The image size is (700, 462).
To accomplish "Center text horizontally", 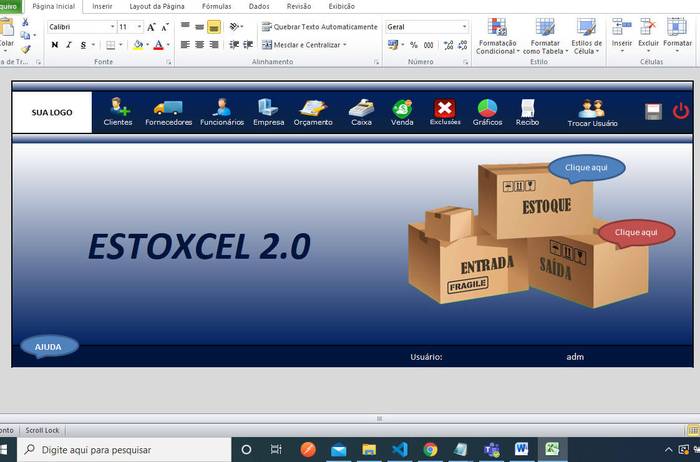I will [200, 45].
